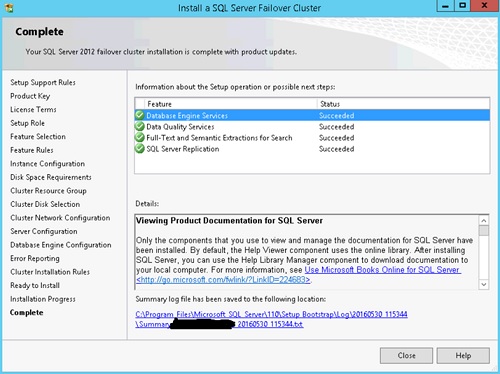Click the Database Engine Configuration step
Image resolution: width=500 pixels, height=374 pixels.
(x=61, y=245)
